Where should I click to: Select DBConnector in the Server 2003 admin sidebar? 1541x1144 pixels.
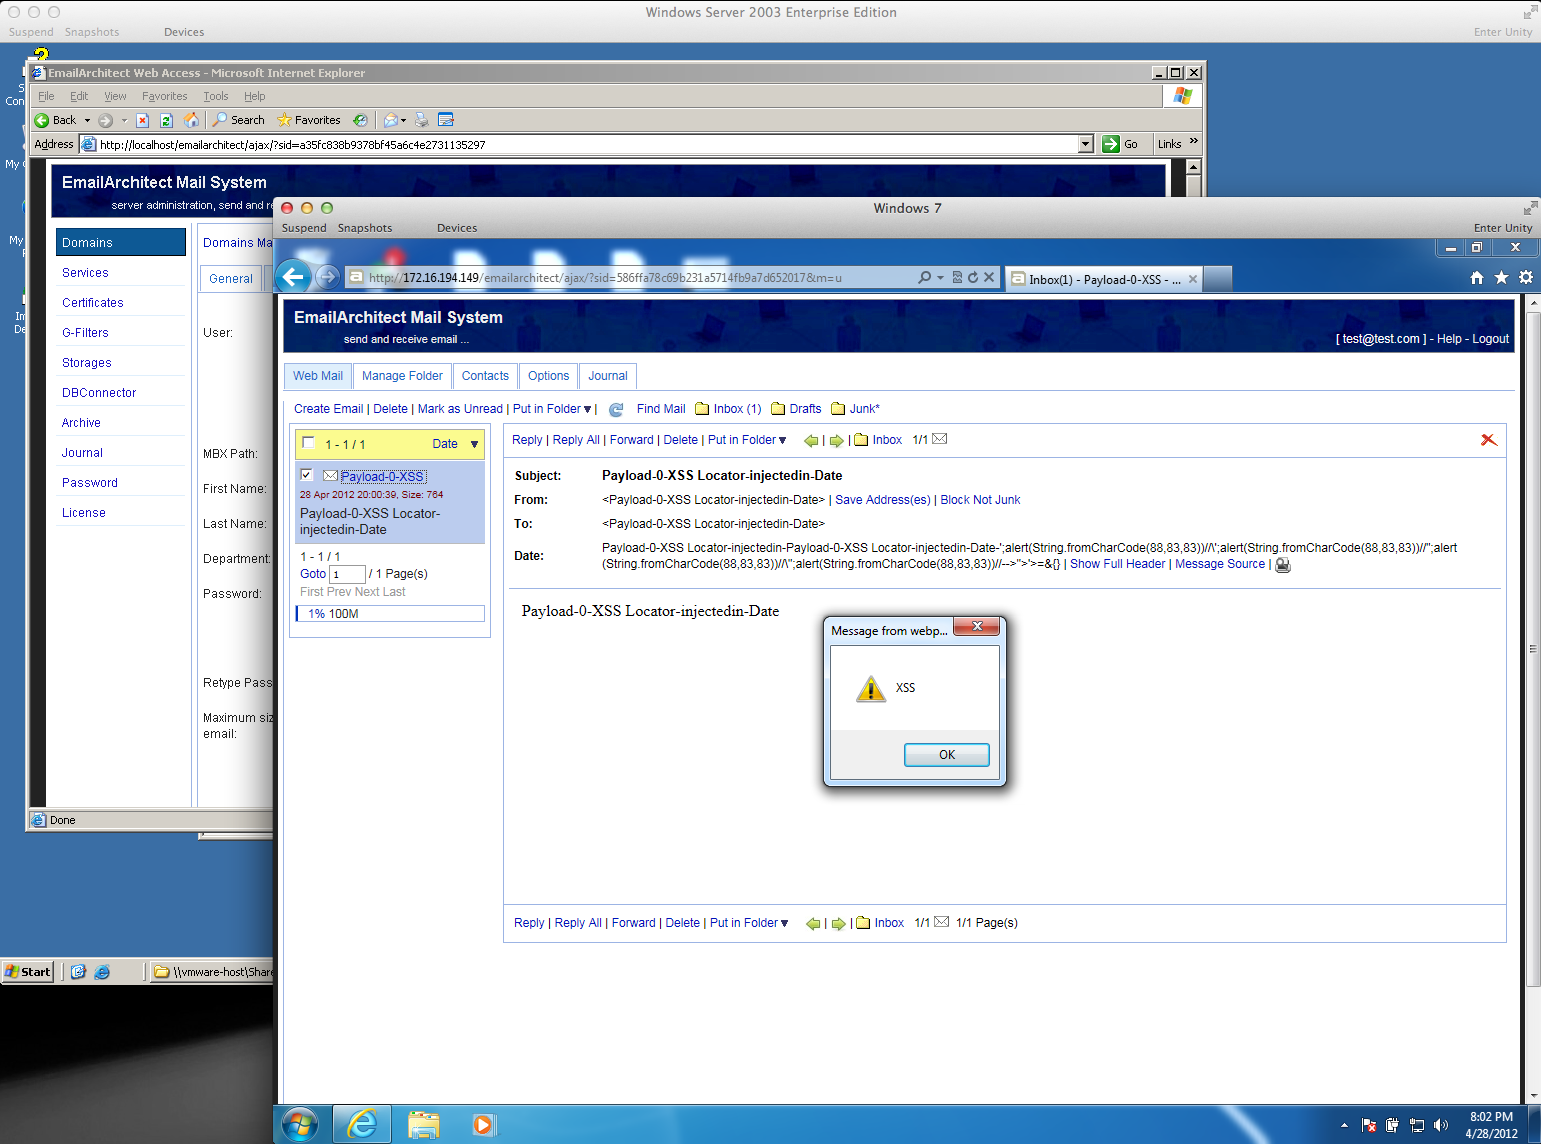[x=99, y=393]
